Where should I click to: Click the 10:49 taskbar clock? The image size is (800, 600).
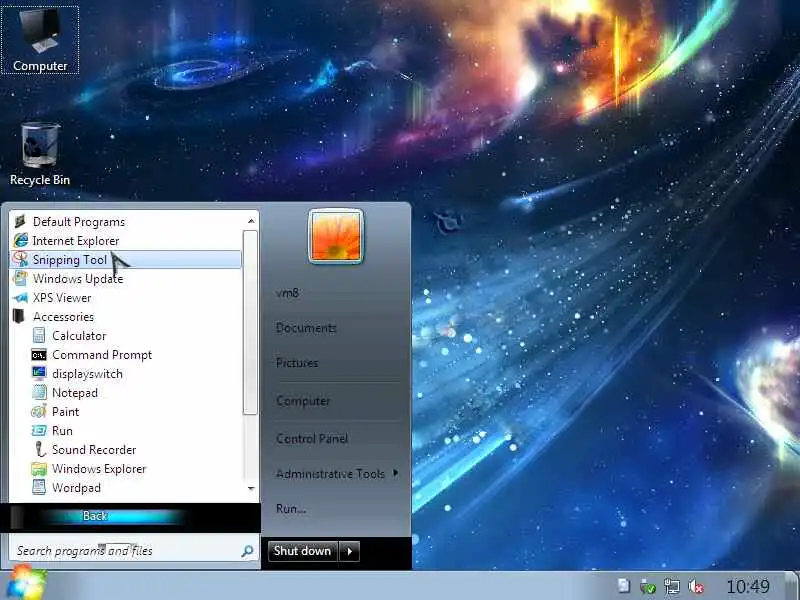[747, 586]
